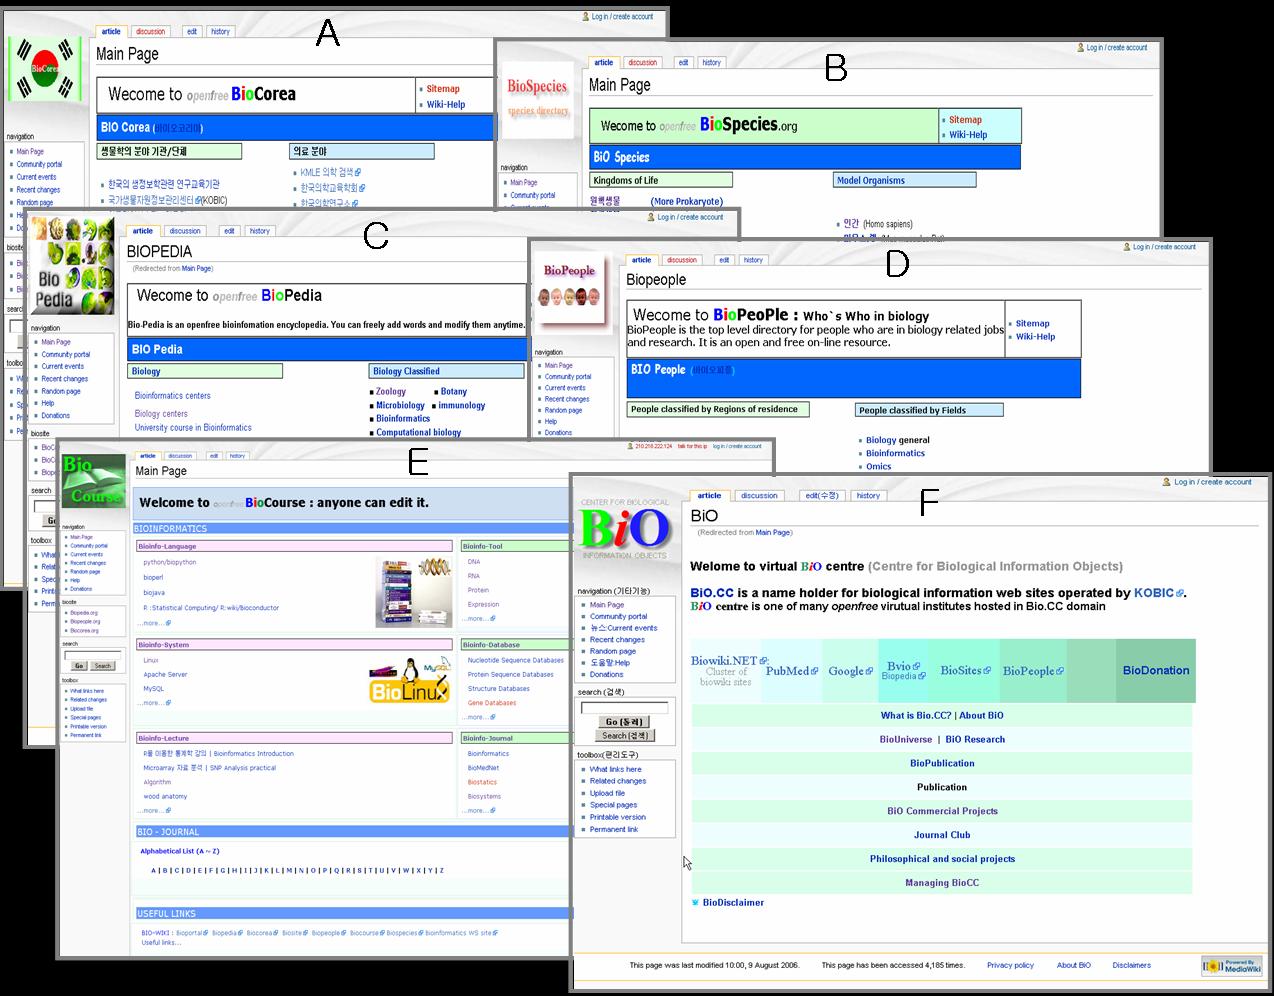
Task: Open Bioinformatics link under People classified by Fields
Action: click(x=895, y=453)
